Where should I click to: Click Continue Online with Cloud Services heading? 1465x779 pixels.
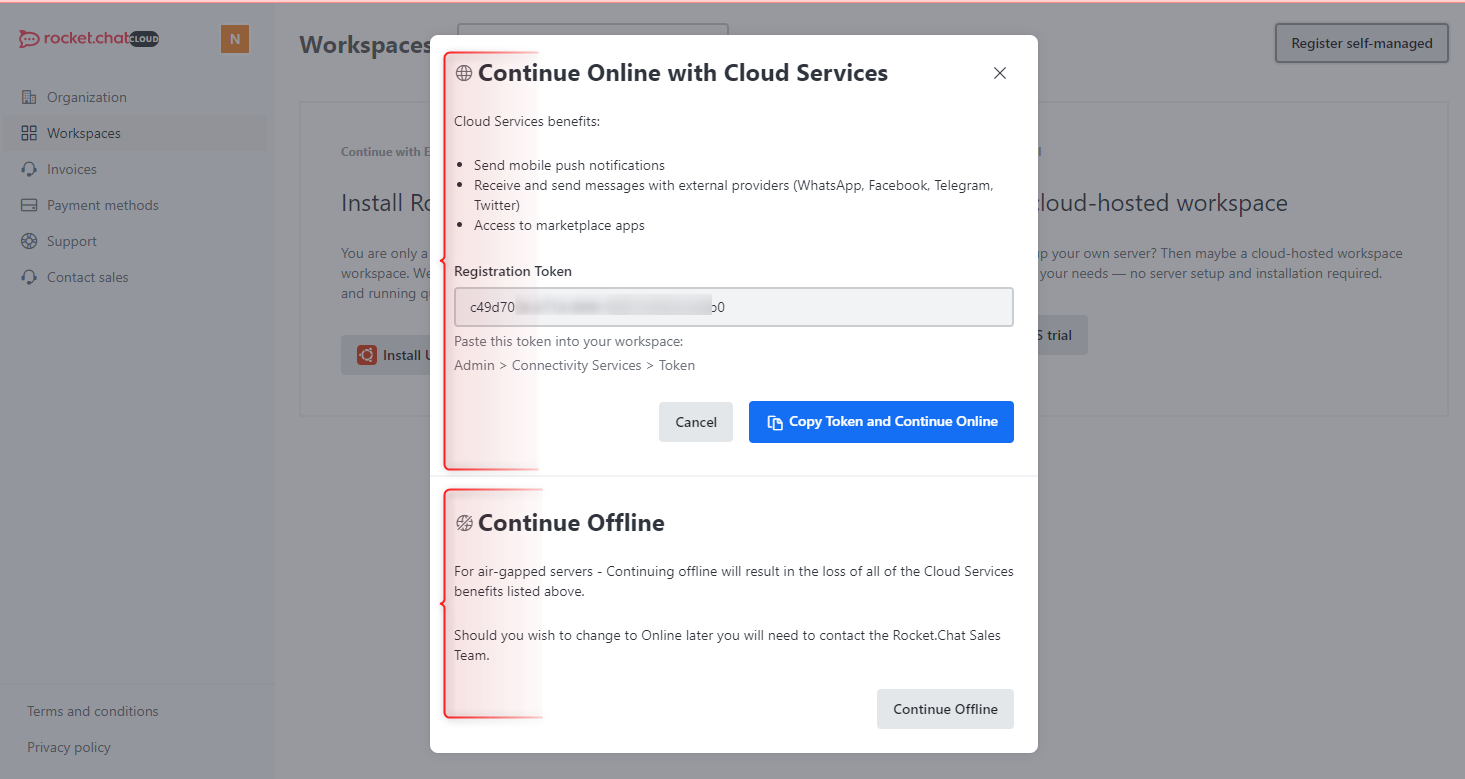(x=683, y=73)
